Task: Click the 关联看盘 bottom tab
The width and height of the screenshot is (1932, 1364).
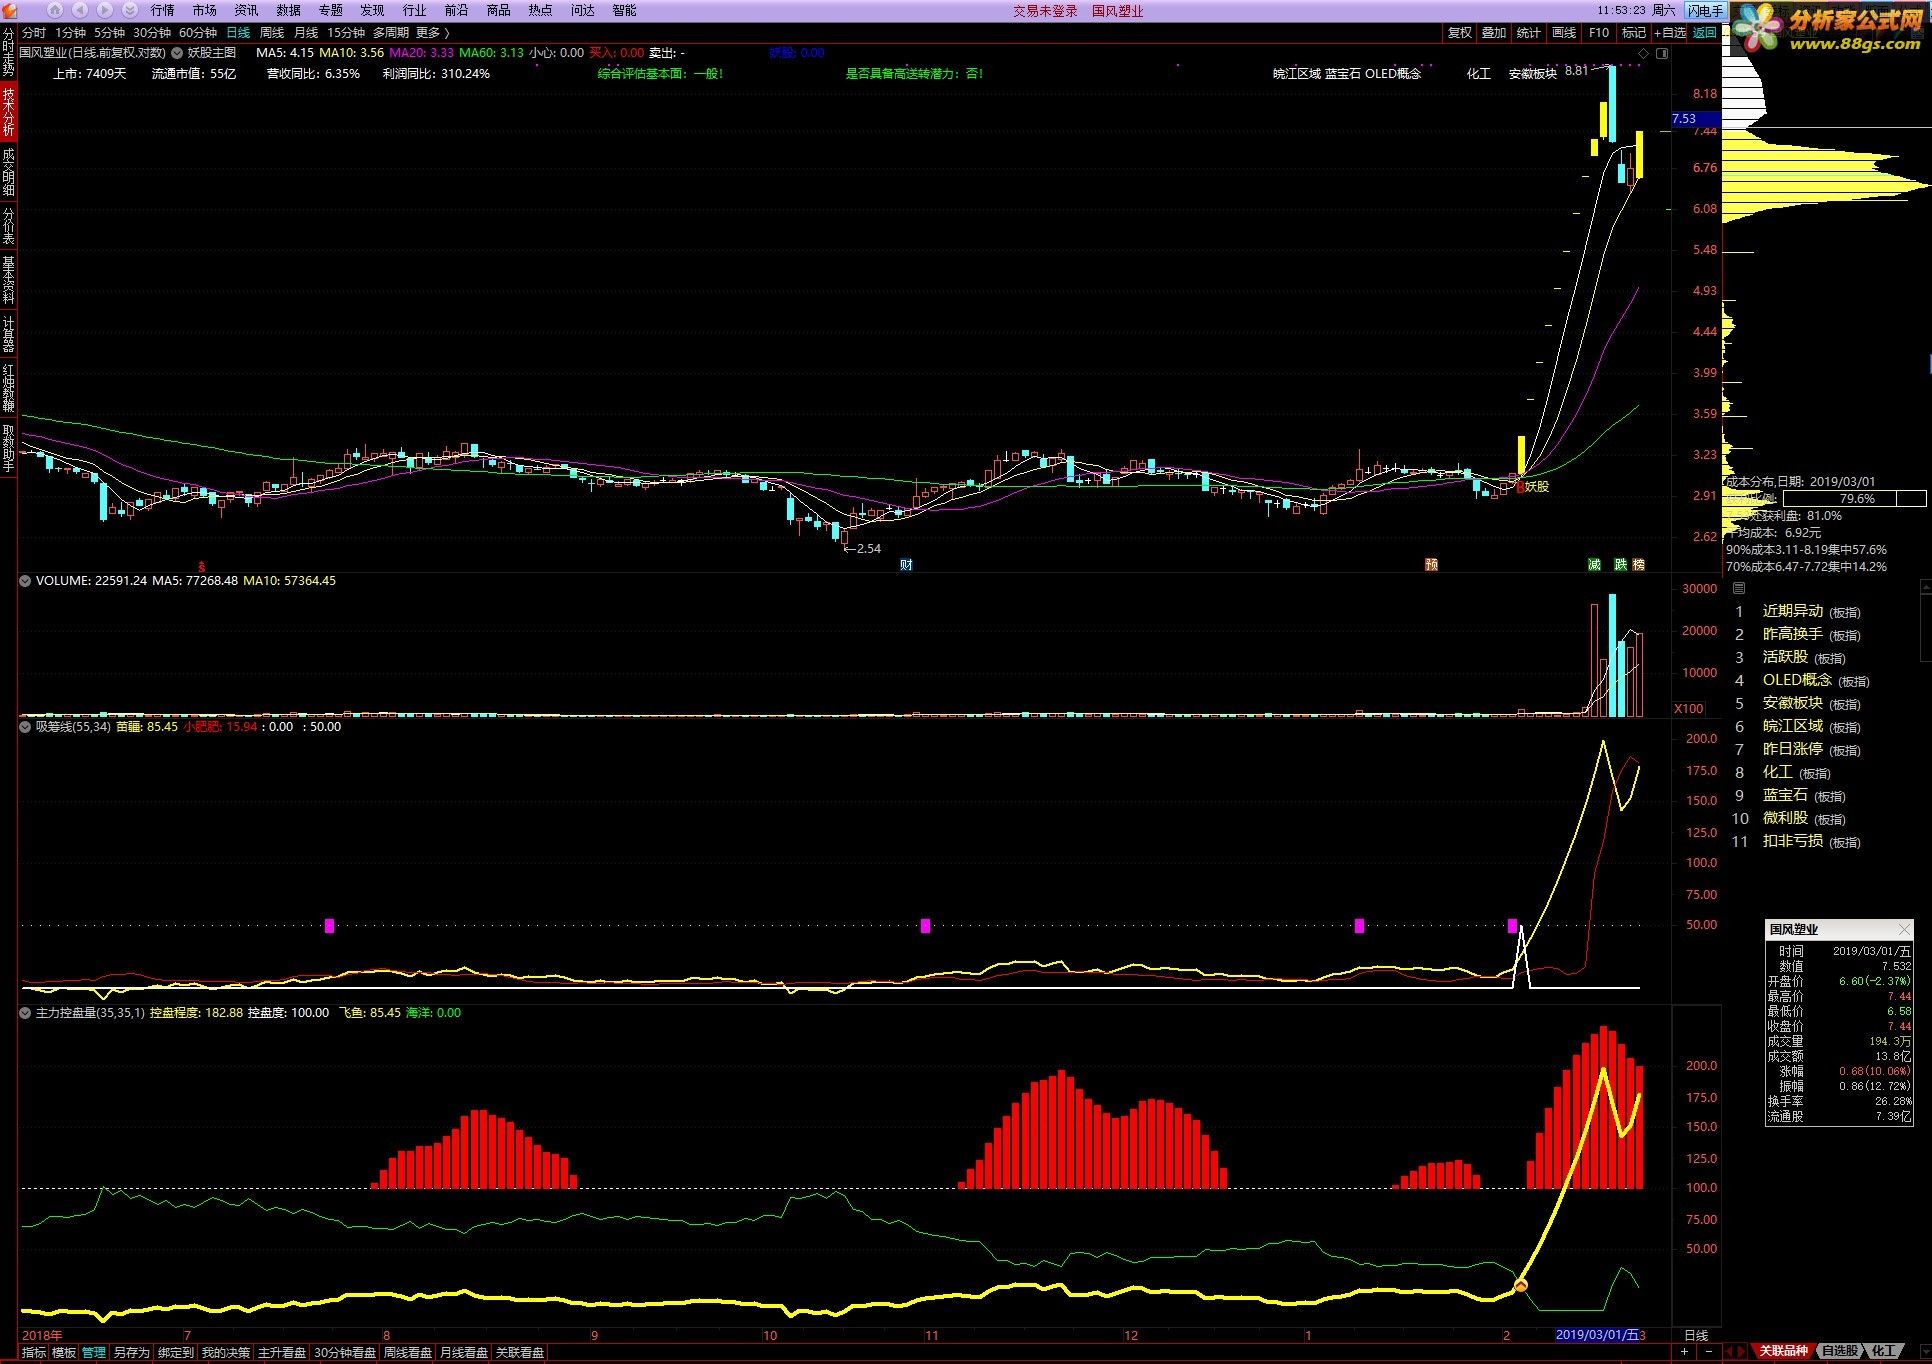Action: [520, 1352]
